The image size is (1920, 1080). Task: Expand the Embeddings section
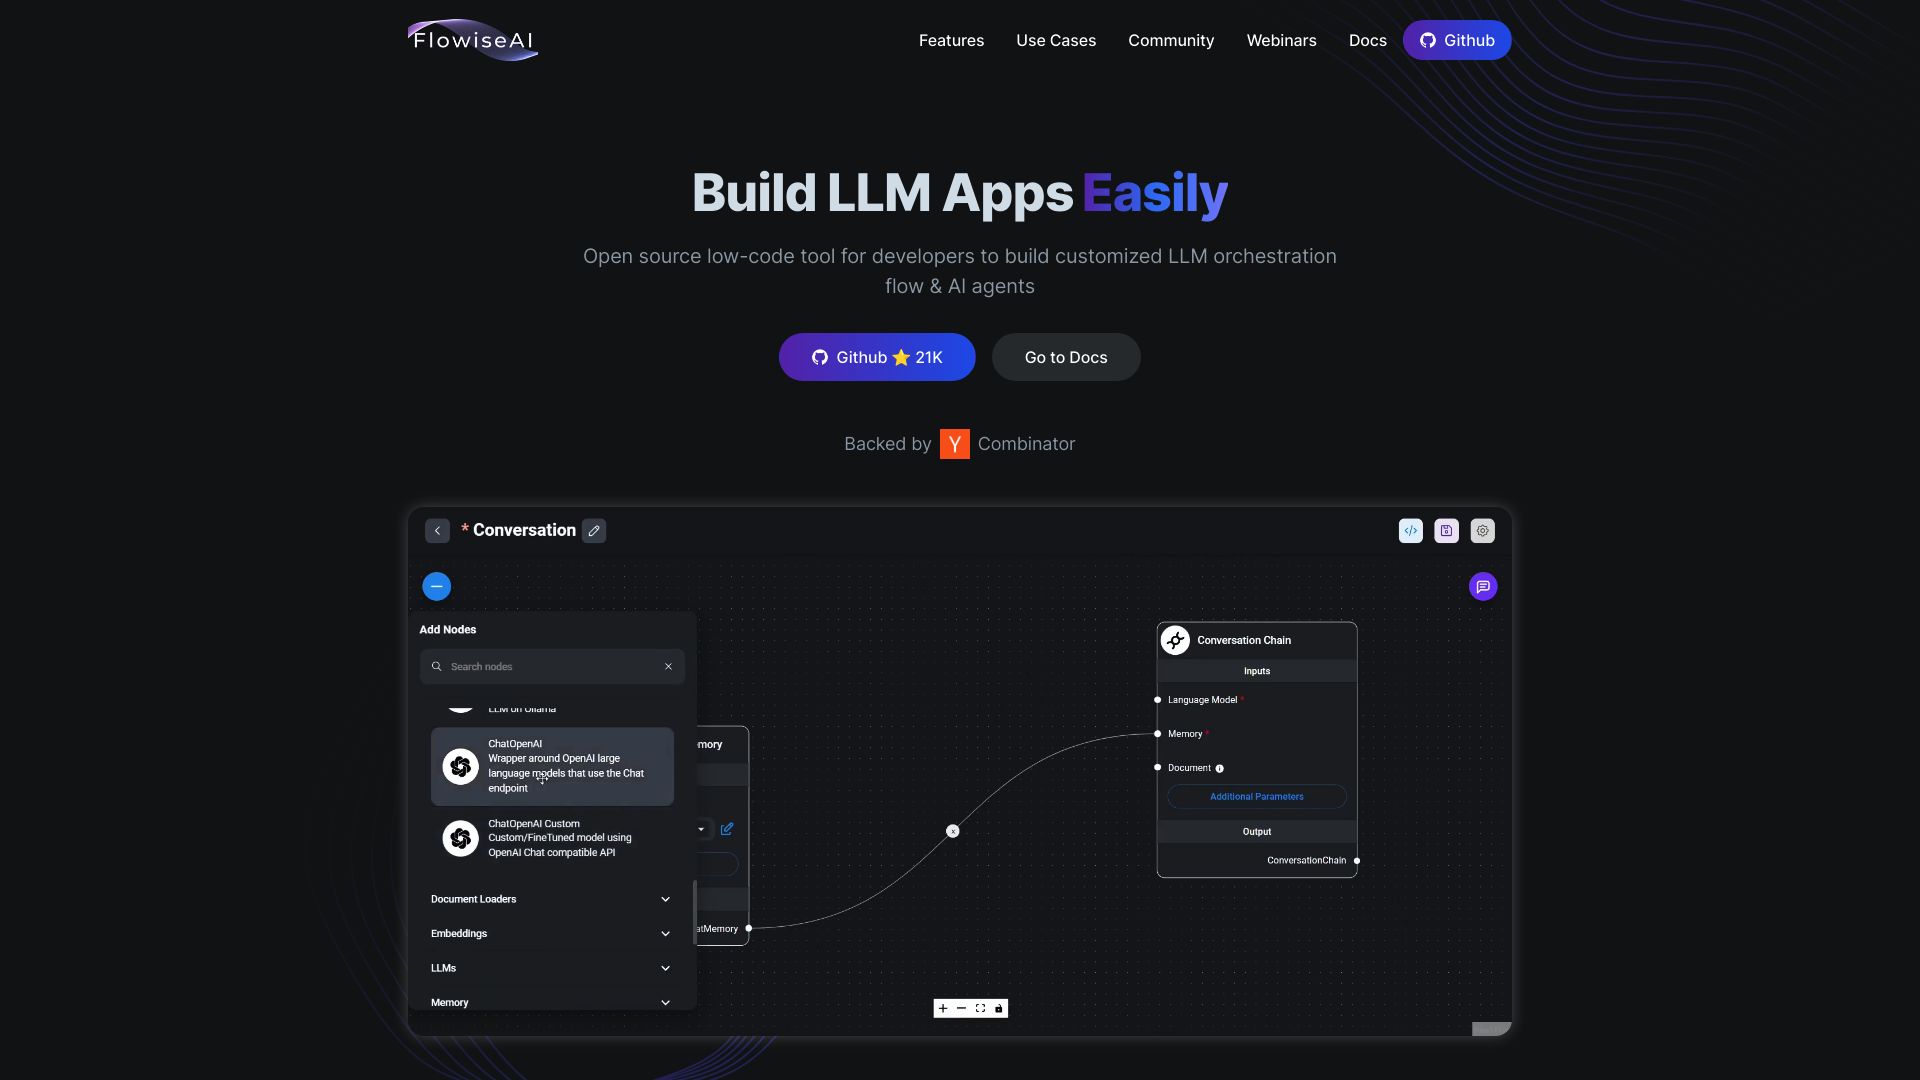pos(551,934)
